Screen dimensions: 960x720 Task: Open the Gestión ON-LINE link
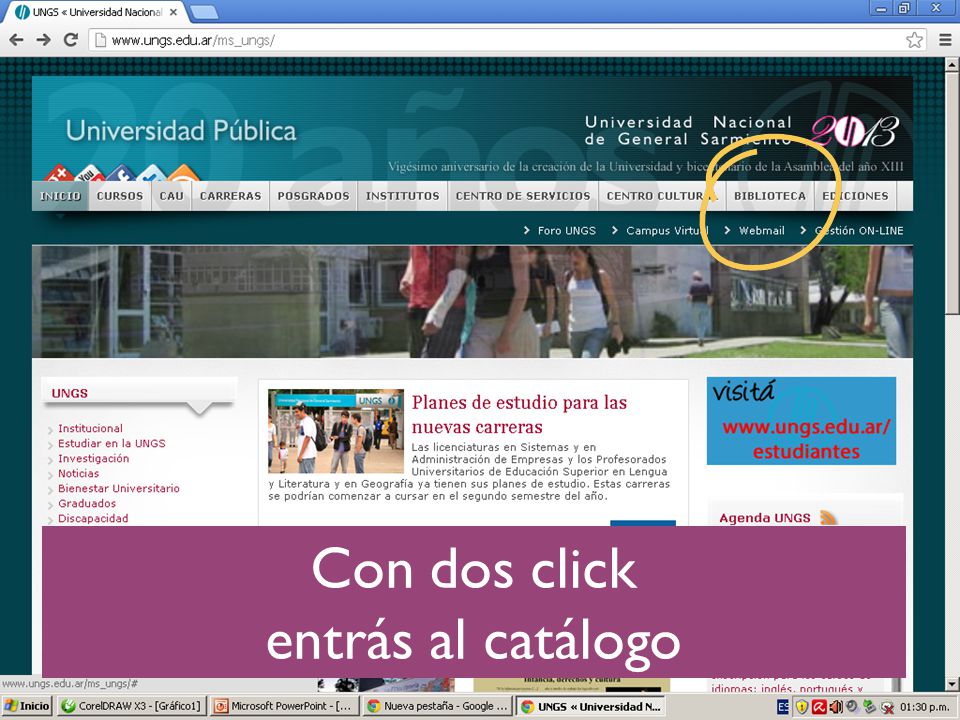click(x=858, y=231)
